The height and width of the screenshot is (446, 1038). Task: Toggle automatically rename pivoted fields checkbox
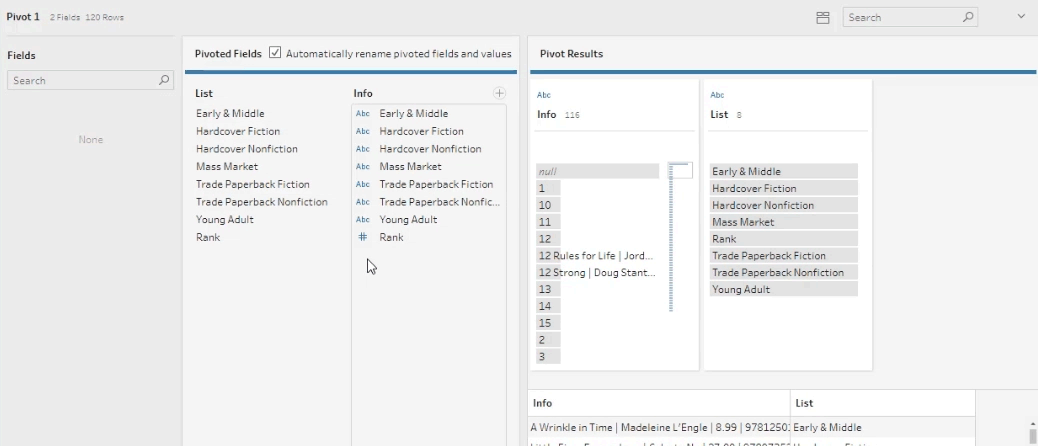[275, 53]
